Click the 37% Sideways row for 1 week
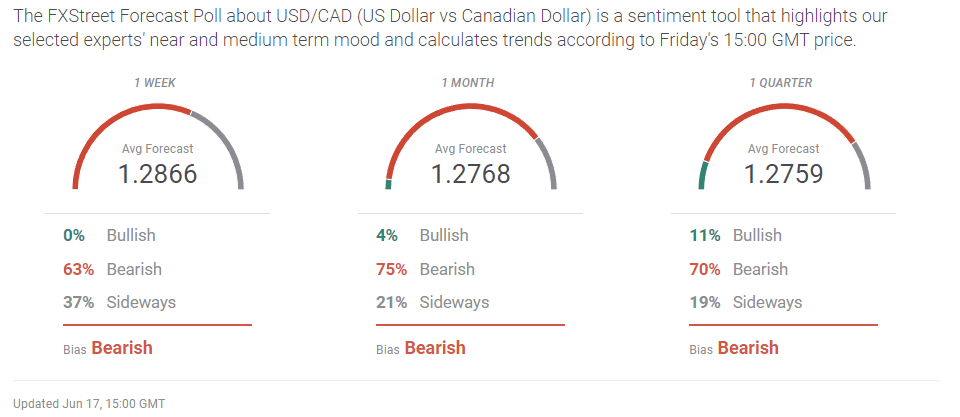Screen dimensions: 960x417 [x=119, y=302]
